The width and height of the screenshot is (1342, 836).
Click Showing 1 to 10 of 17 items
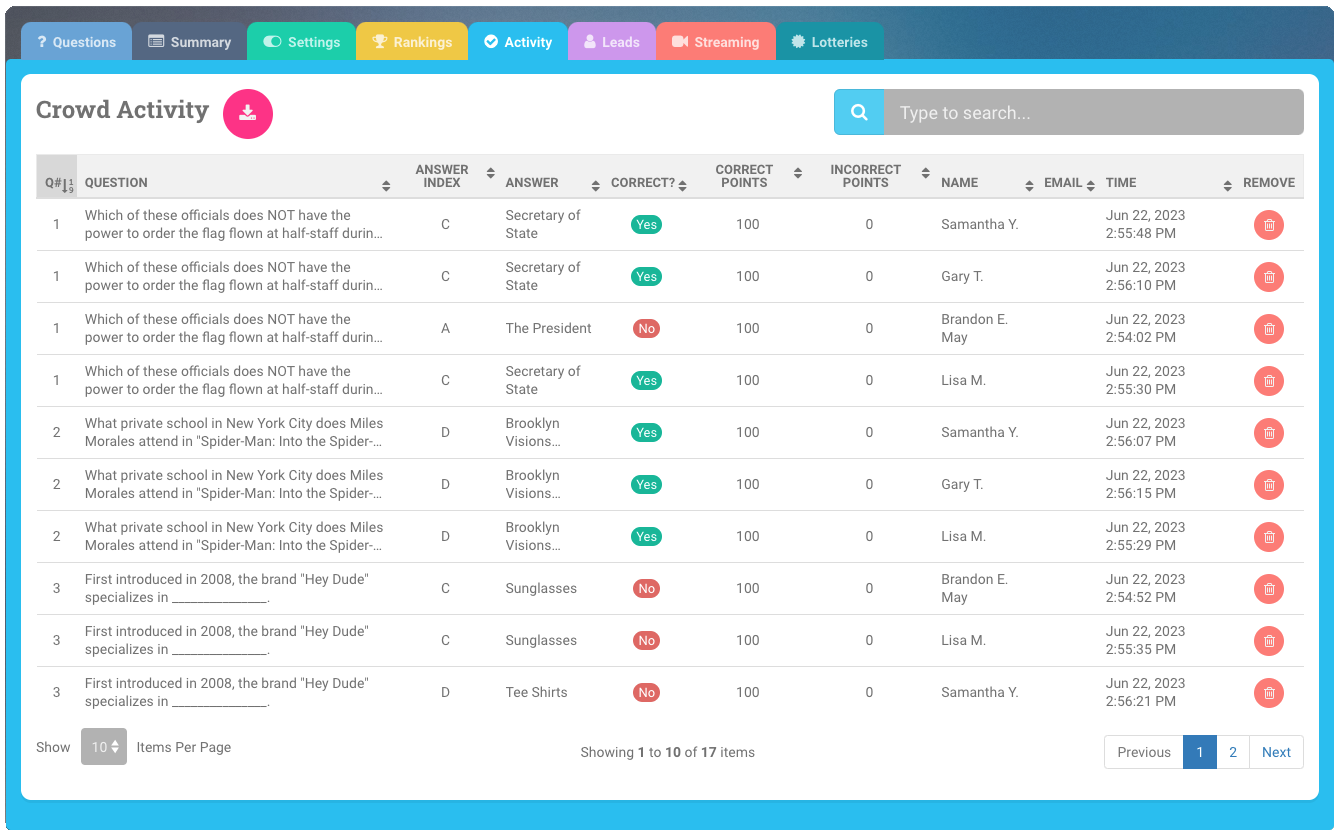(x=667, y=752)
